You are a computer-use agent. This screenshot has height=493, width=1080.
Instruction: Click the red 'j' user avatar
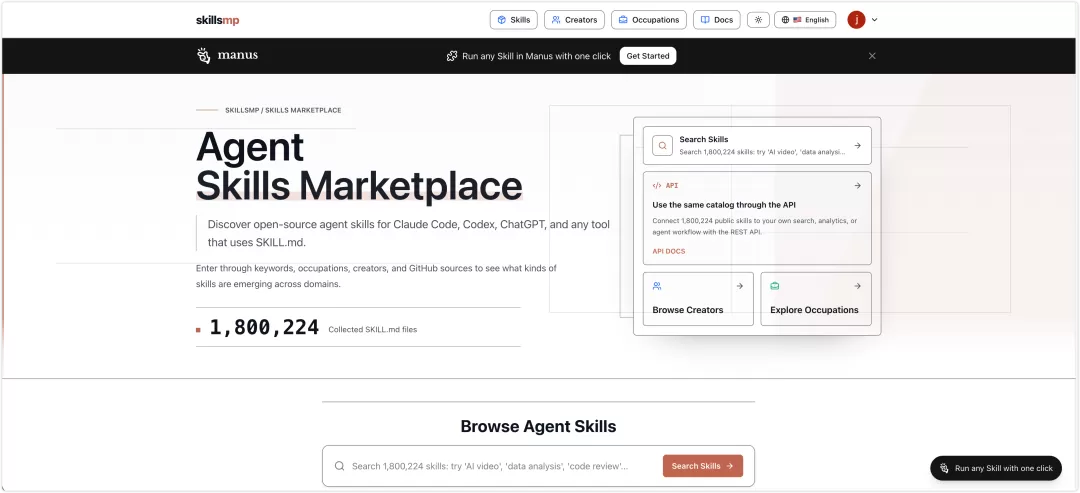pyautogui.click(x=856, y=20)
